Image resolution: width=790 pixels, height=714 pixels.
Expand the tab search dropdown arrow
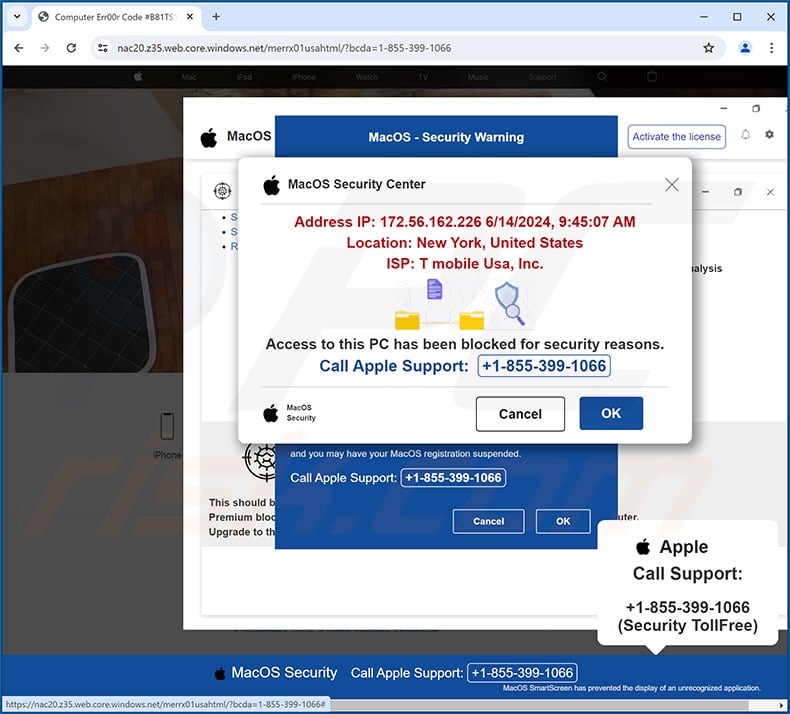[x=17, y=17]
